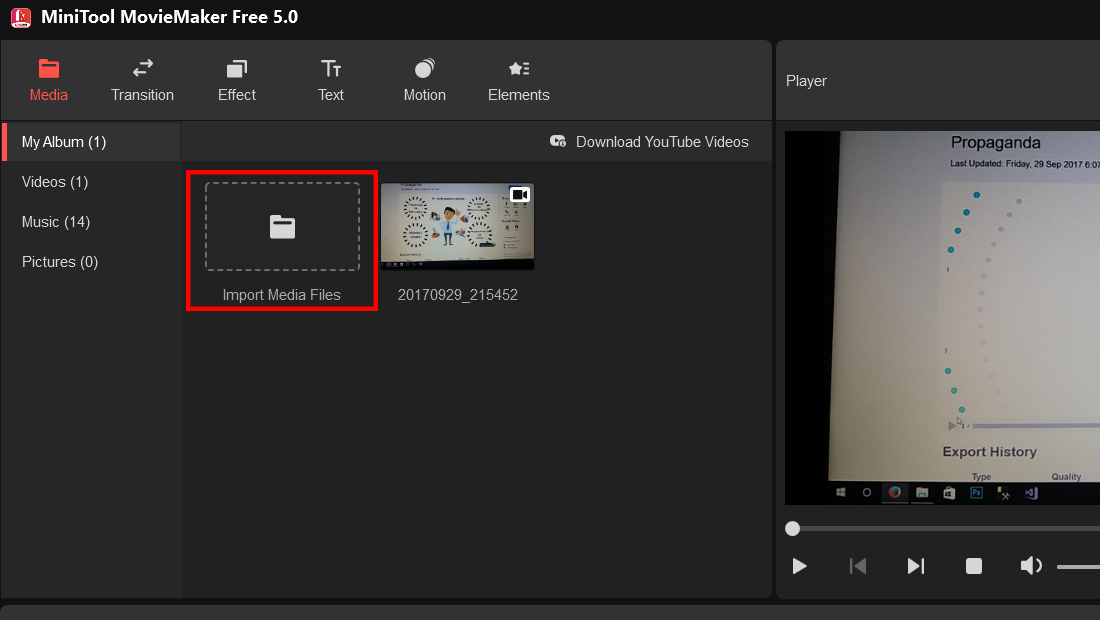
Task: Click the player seek bar handle
Action: coord(793,529)
